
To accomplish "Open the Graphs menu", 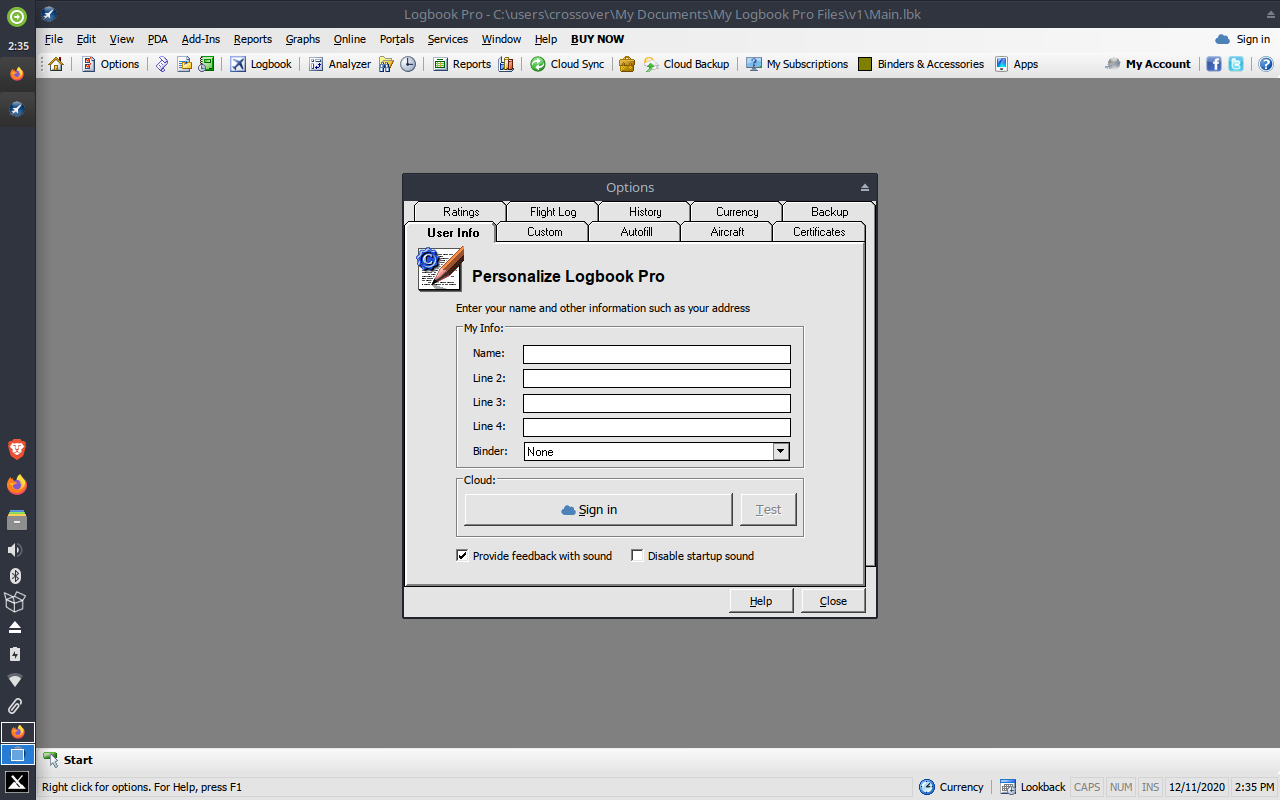I will [303, 39].
